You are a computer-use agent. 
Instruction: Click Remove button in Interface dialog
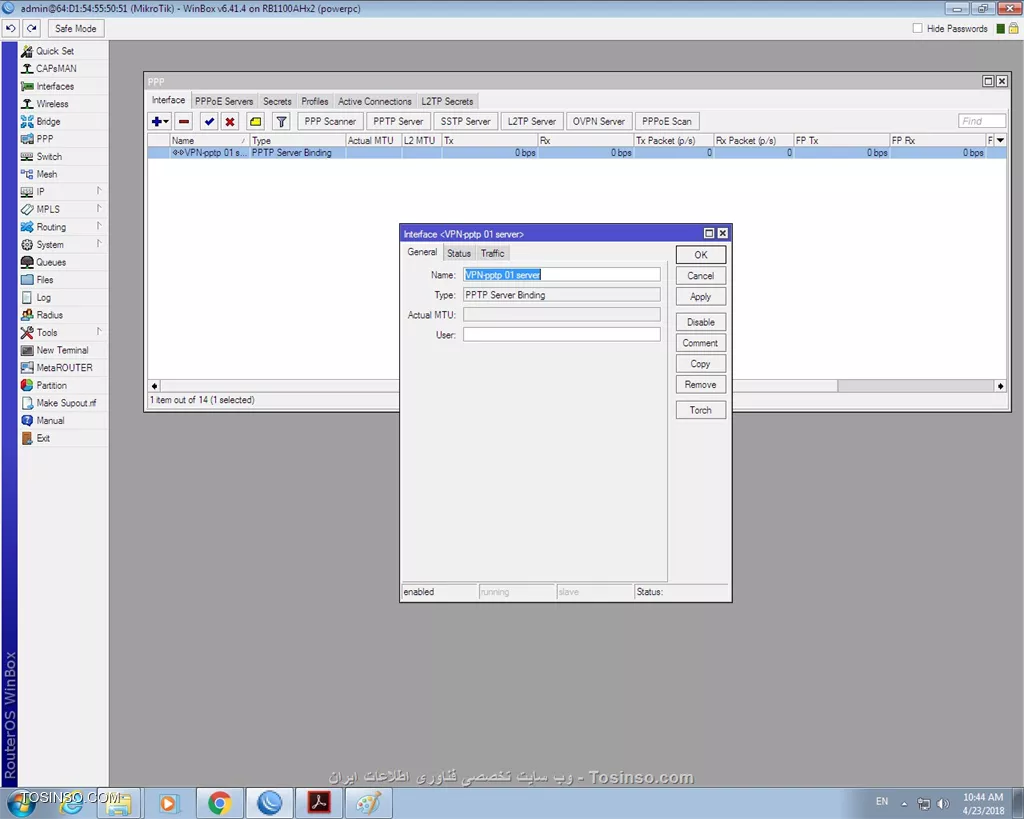(701, 385)
